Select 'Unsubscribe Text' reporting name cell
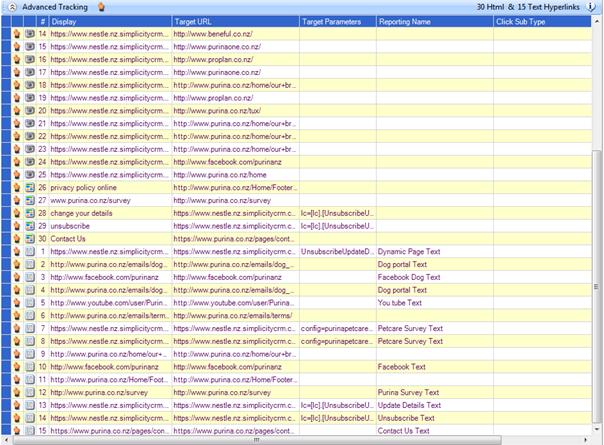Viewport: 604px width, 445px height. 435,418
